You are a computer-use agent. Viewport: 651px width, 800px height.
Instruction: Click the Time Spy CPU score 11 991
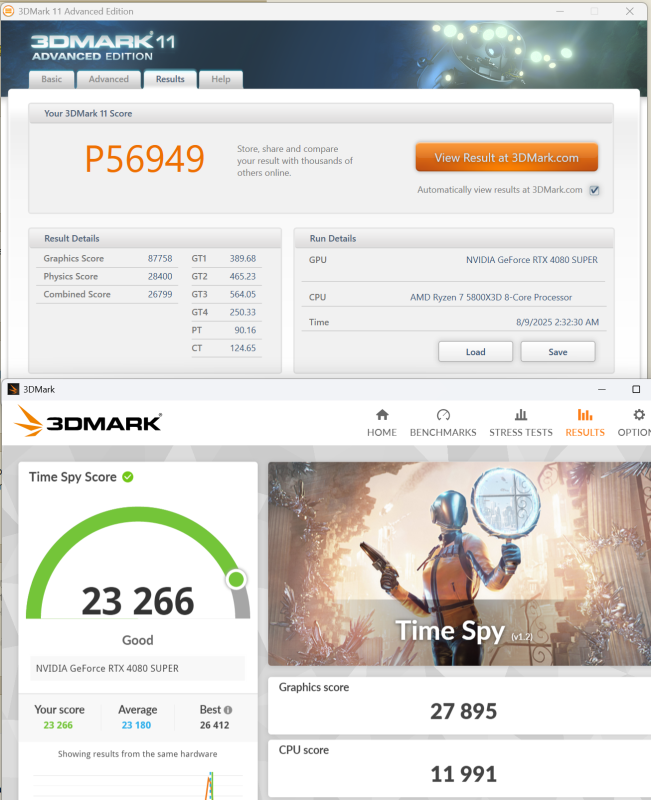pos(463,774)
